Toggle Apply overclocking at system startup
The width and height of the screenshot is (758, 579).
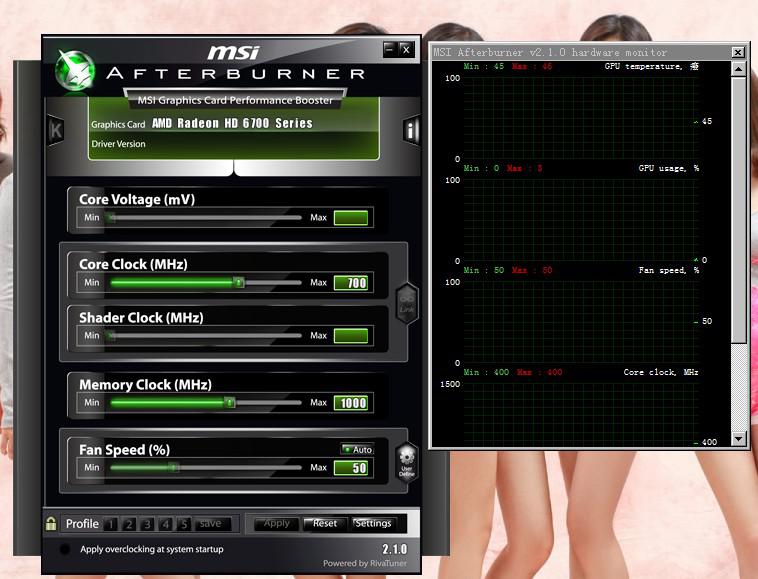coord(65,549)
